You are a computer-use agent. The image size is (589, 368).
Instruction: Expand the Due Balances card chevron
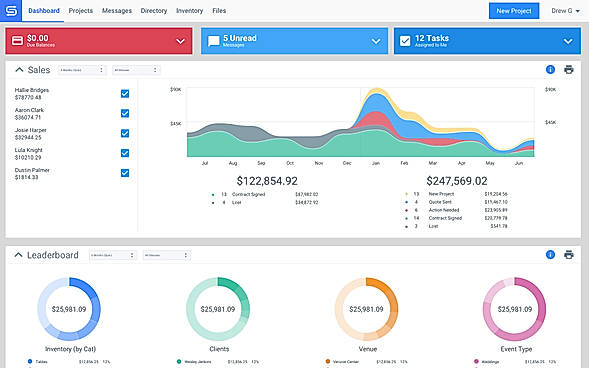pyautogui.click(x=180, y=41)
